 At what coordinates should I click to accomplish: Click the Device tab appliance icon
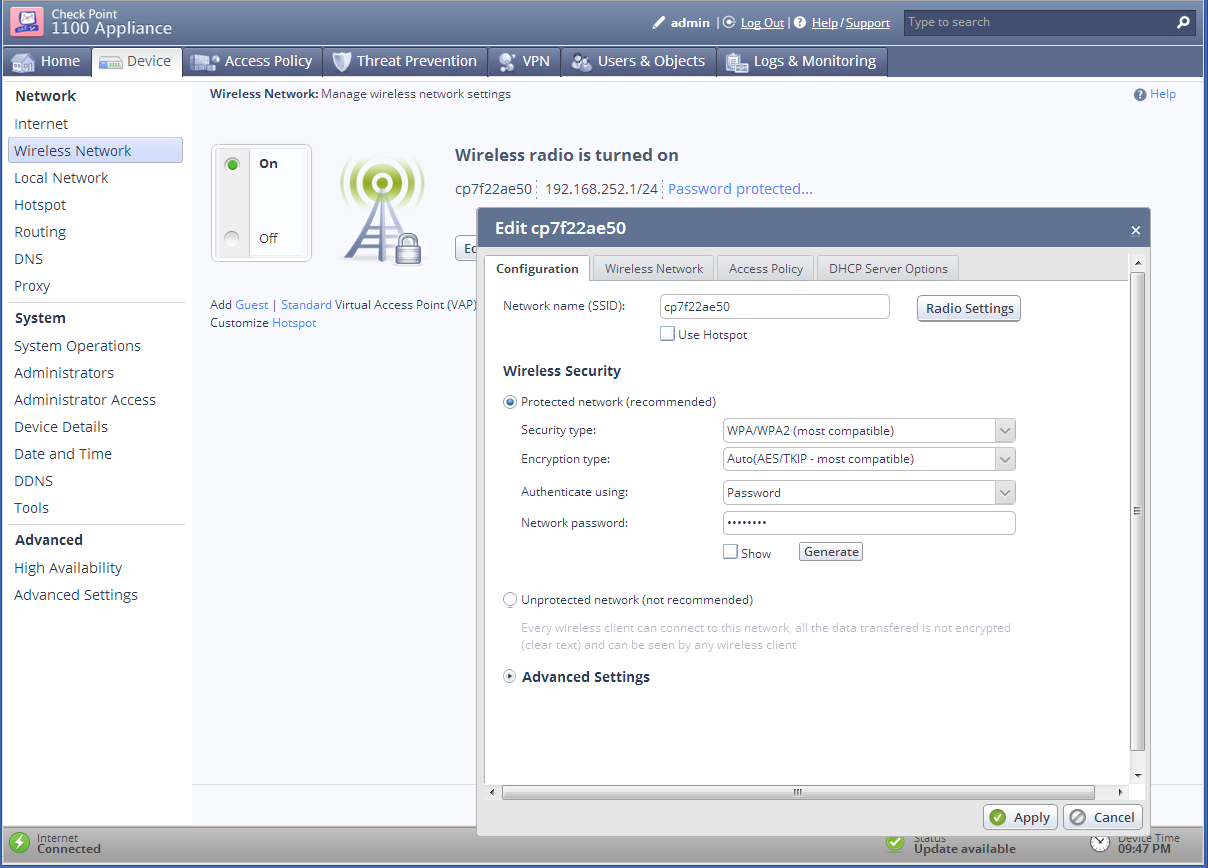coord(110,62)
